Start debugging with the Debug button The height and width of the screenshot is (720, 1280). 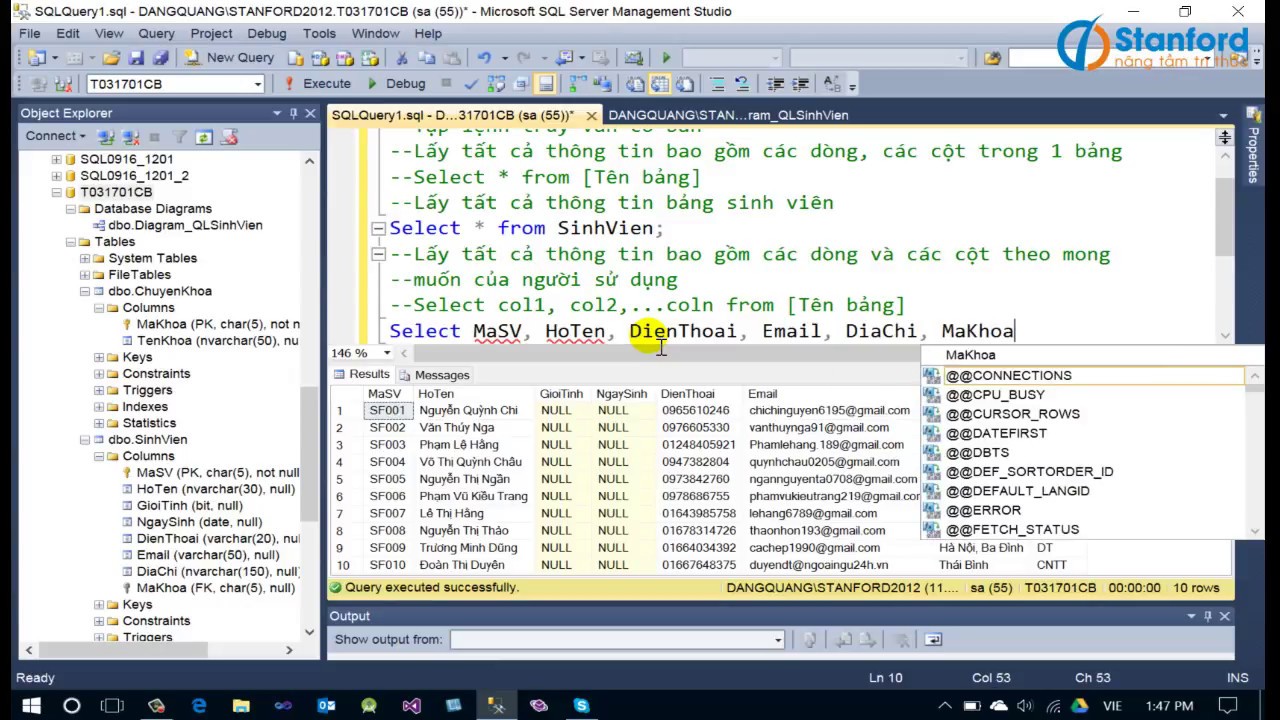[x=396, y=84]
